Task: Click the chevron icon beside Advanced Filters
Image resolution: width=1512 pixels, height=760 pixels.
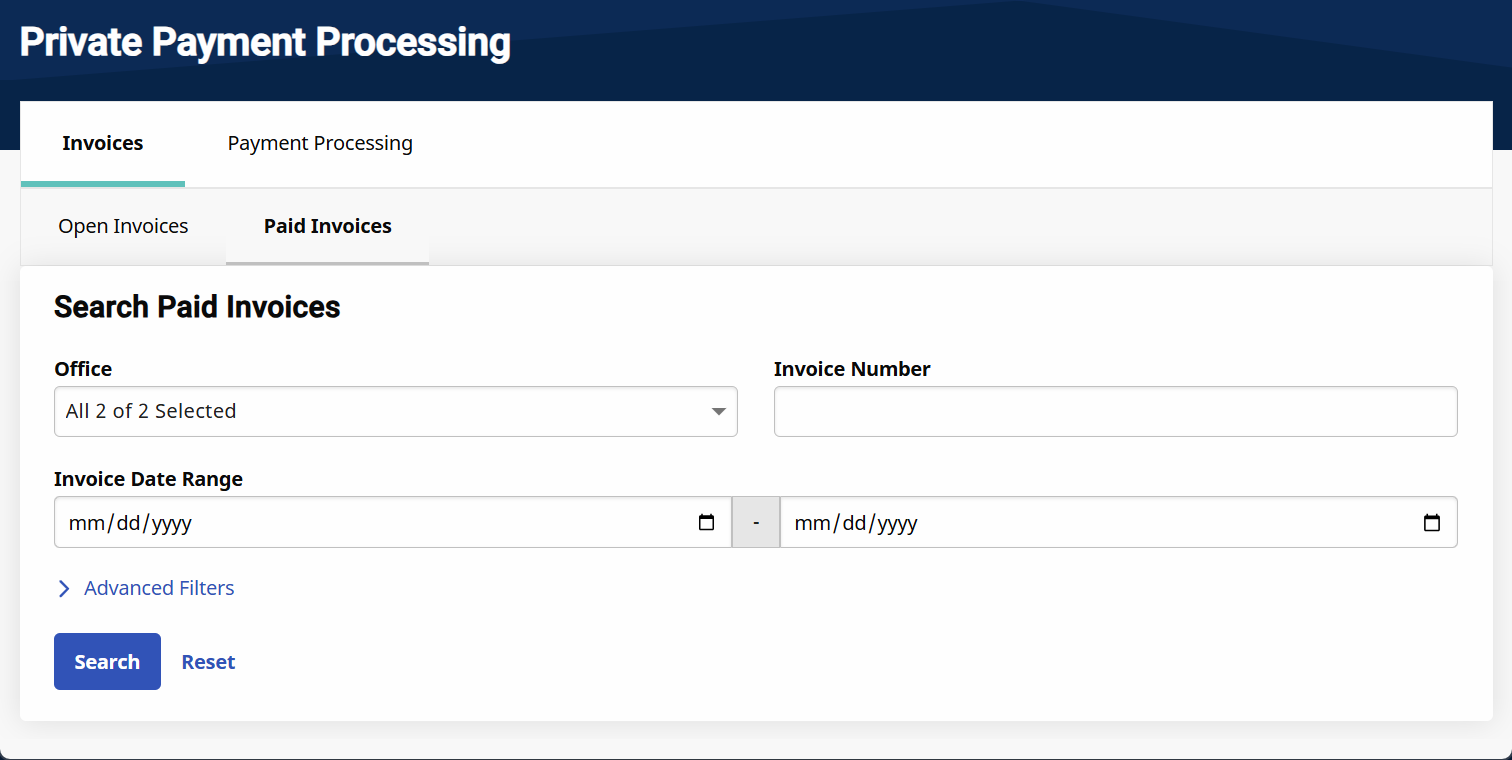Action: [64, 589]
